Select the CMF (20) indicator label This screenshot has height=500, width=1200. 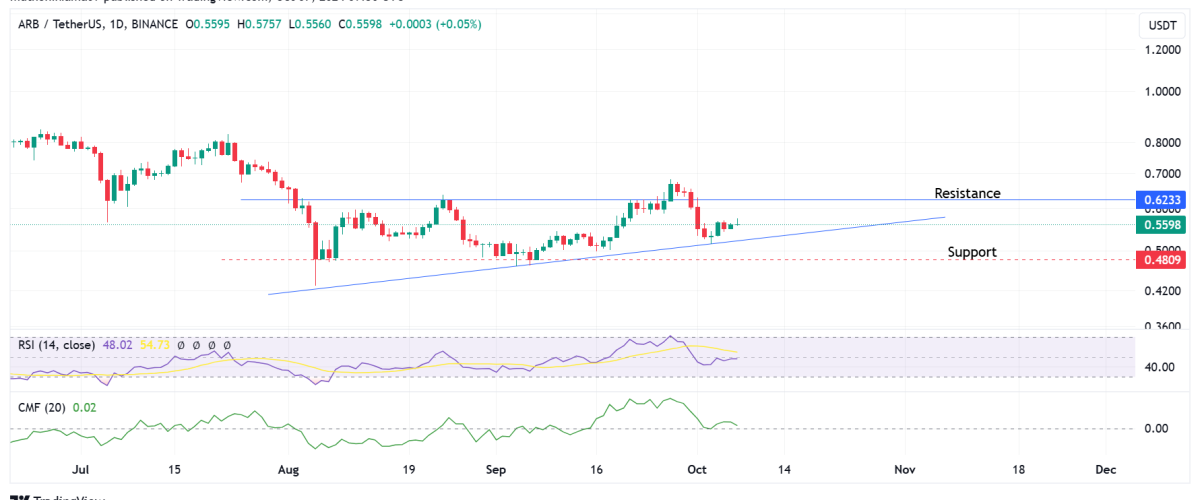pyautogui.click(x=40, y=407)
